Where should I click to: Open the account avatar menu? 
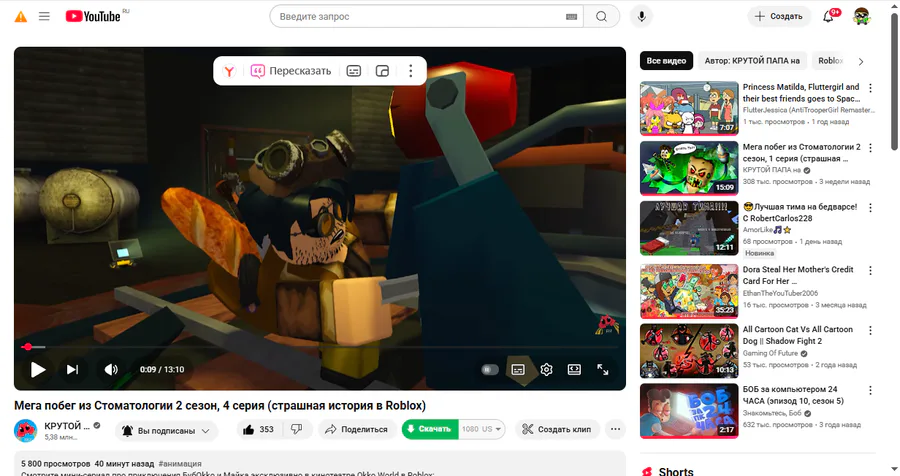point(862,16)
